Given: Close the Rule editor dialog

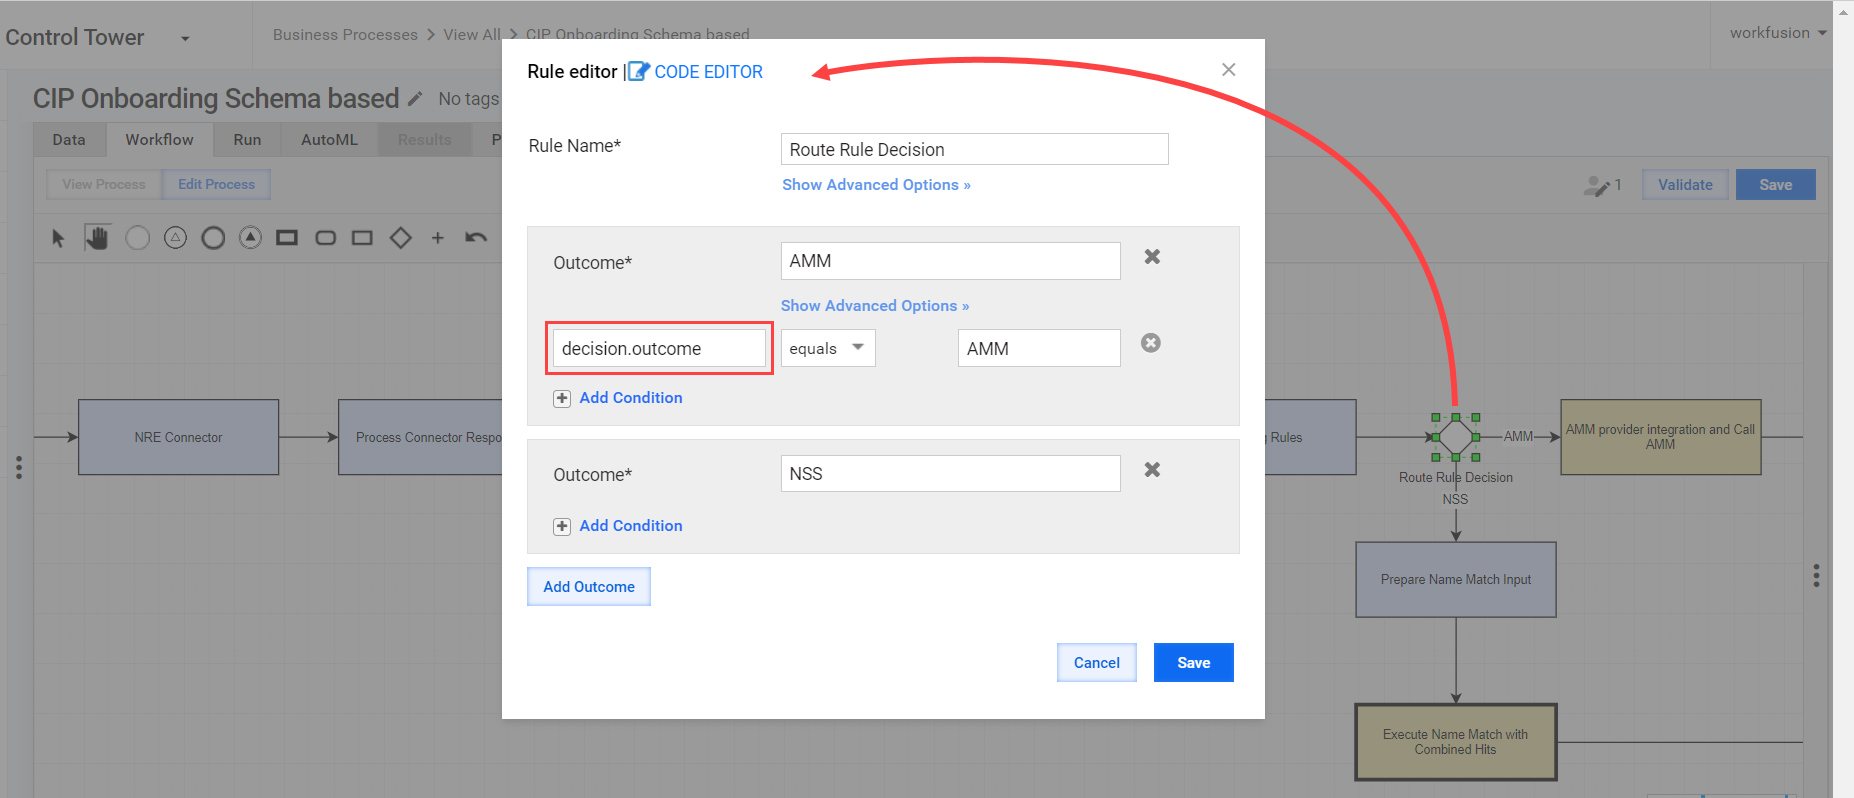Looking at the screenshot, I should [1229, 69].
